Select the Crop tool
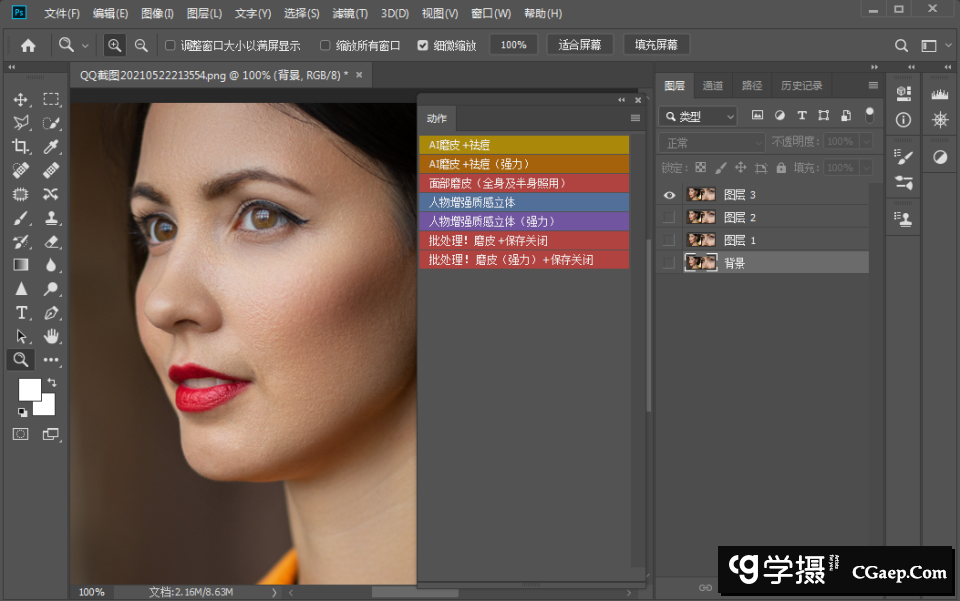Viewport: 960px width, 601px height. pos(20,147)
